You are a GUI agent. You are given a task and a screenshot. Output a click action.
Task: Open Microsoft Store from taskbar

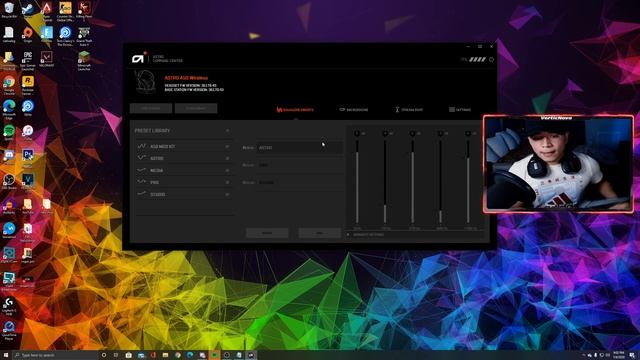pos(128,355)
